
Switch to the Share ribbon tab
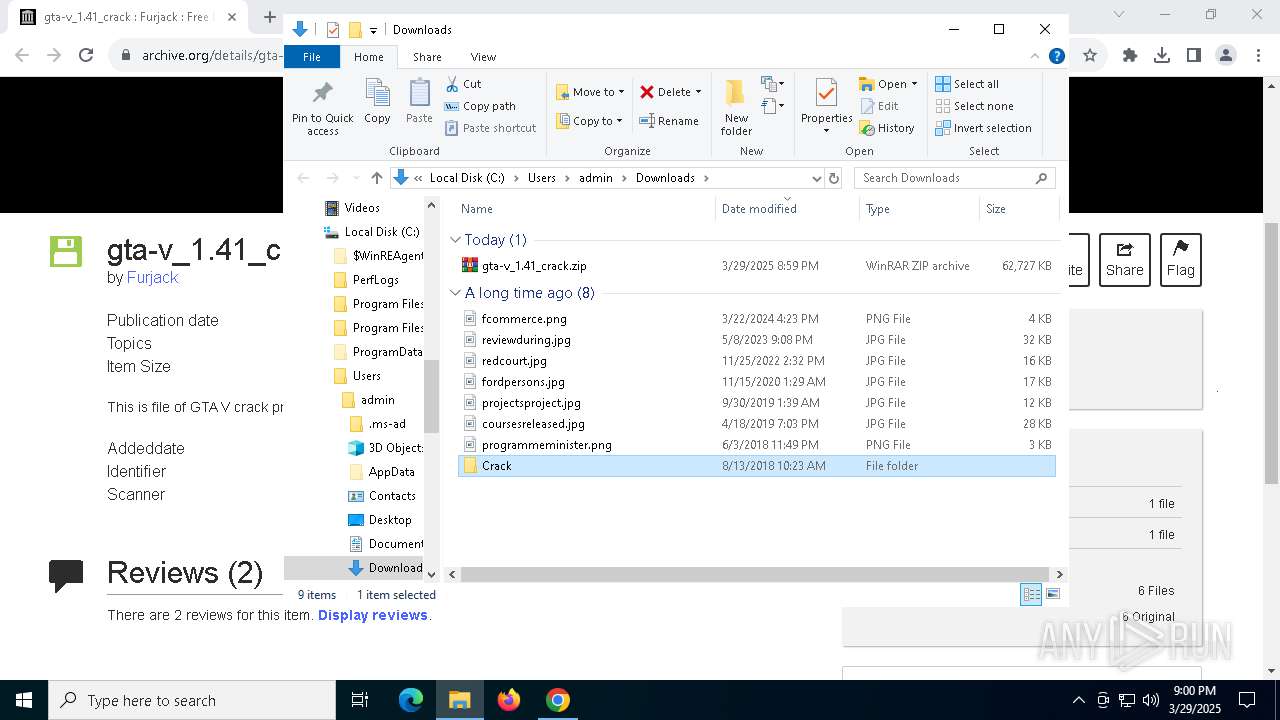point(427,57)
